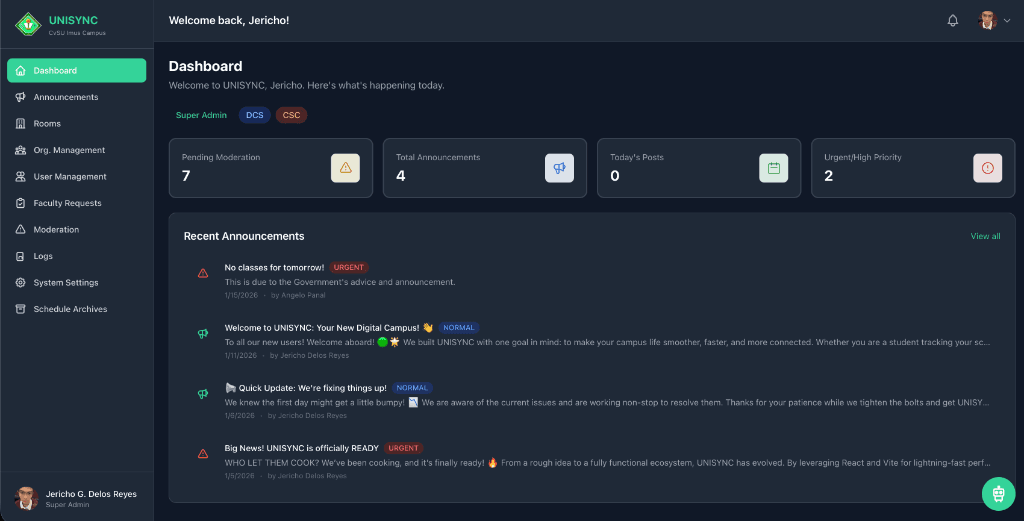Screen dimensions: 1024x521
Task: Open the Schedule Archives menu label
Action: 71,309
